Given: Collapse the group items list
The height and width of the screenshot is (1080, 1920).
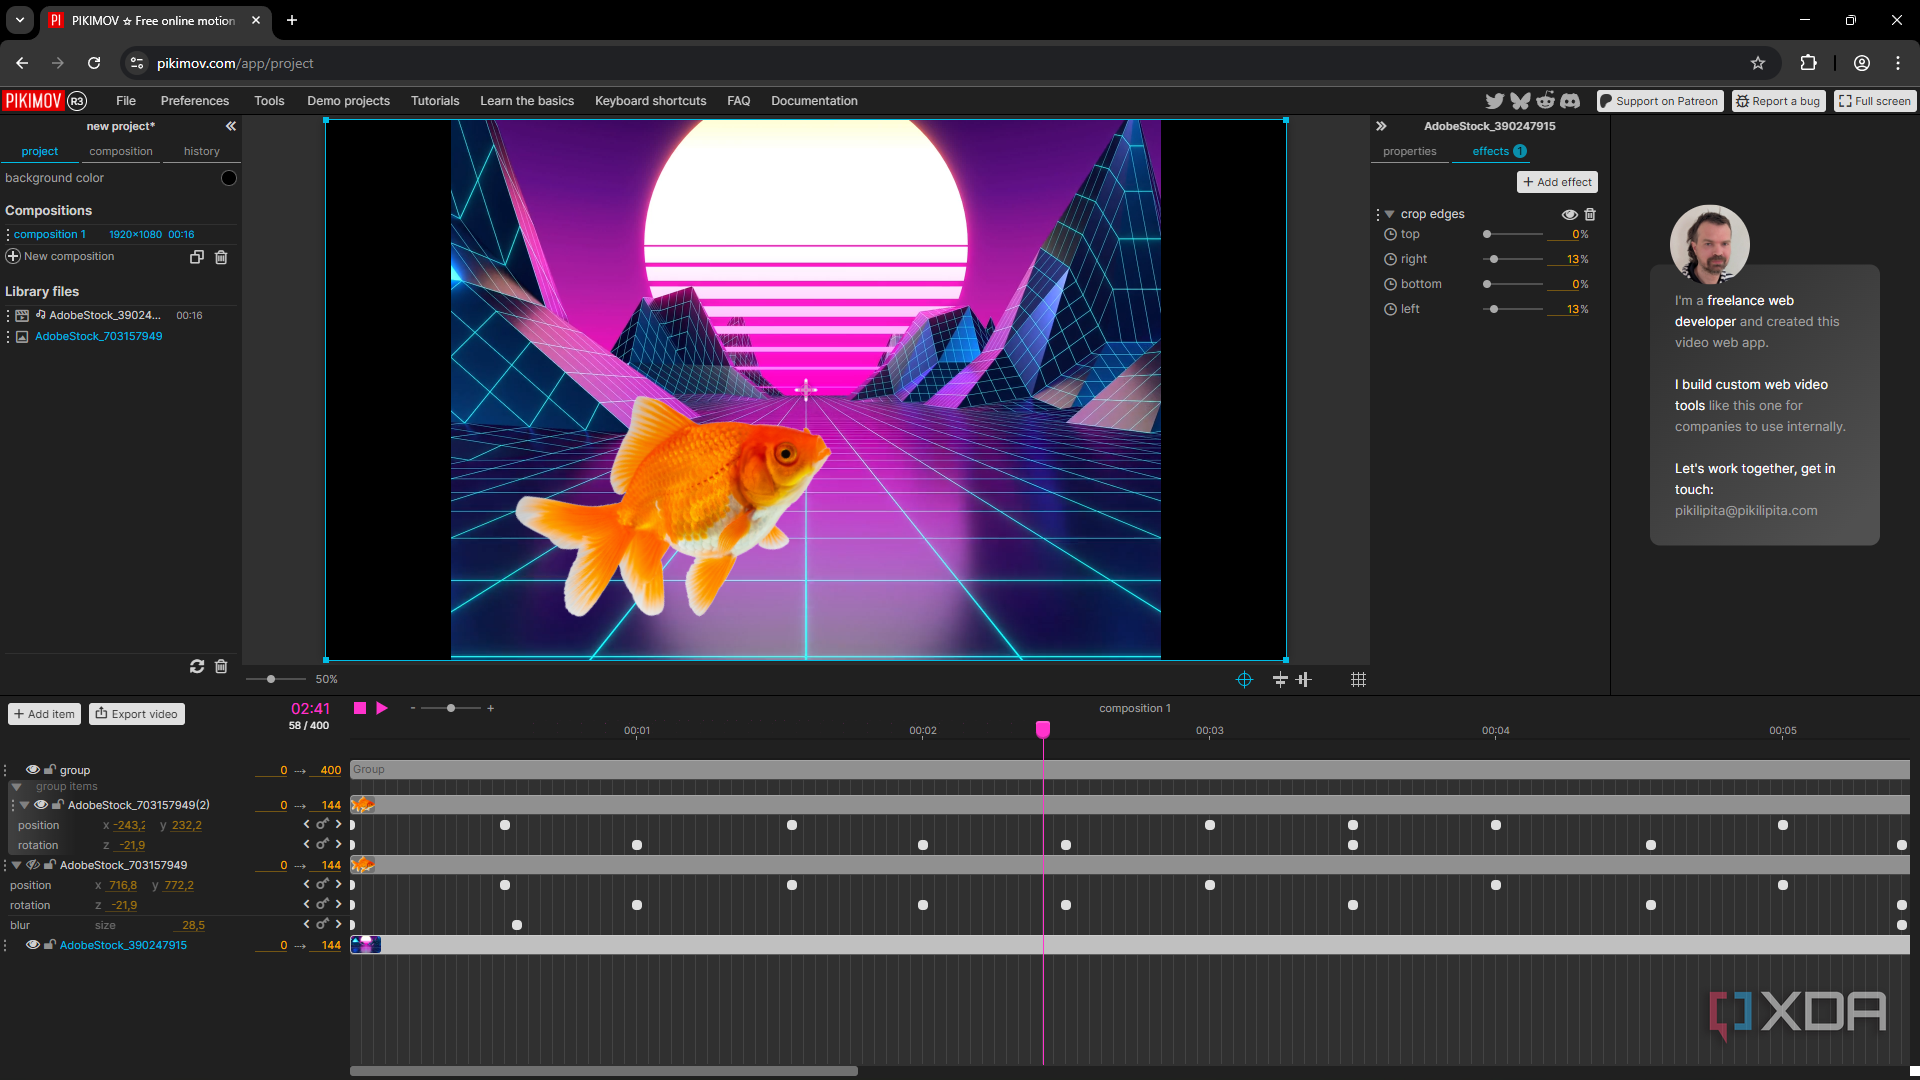Looking at the screenshot, I should click(x=17, y=787).
